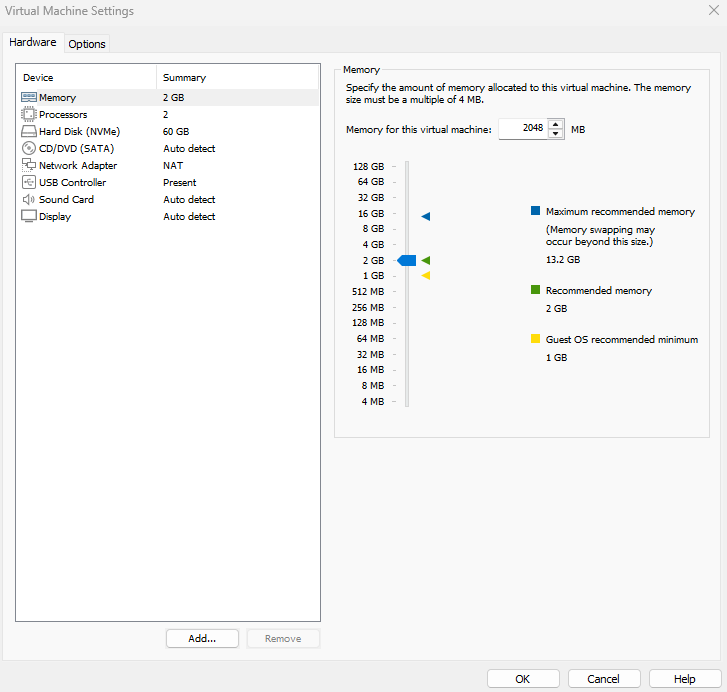This screenshot has height=692, width=727.
Task: Select the Processors device row
Action: pyautogui.click(x=169, y=114)
